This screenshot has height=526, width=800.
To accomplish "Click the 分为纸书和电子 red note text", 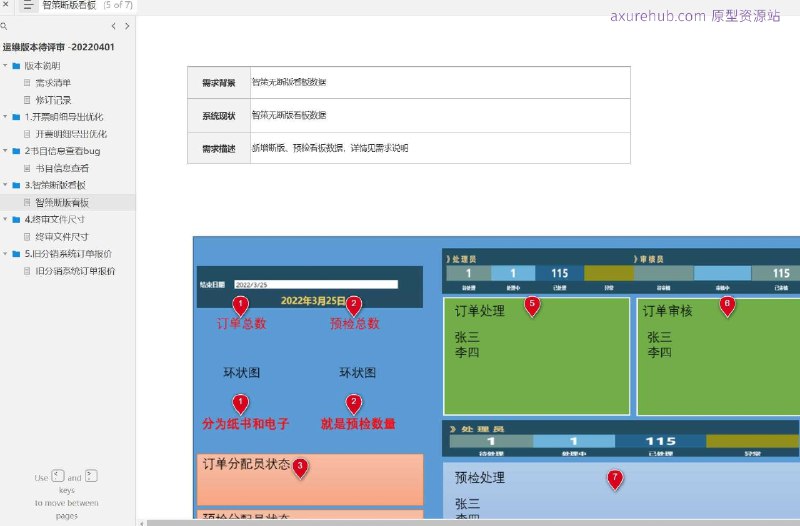I will (x=245, y=423).
